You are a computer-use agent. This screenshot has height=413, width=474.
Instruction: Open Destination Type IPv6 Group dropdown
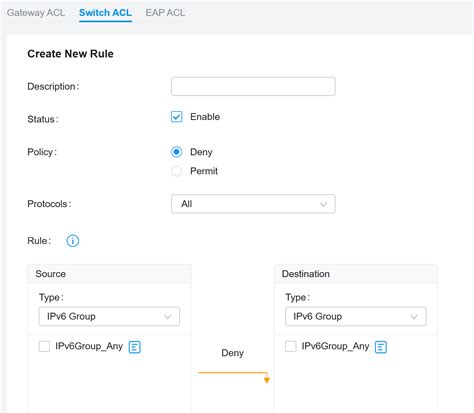tap(356, 316)
